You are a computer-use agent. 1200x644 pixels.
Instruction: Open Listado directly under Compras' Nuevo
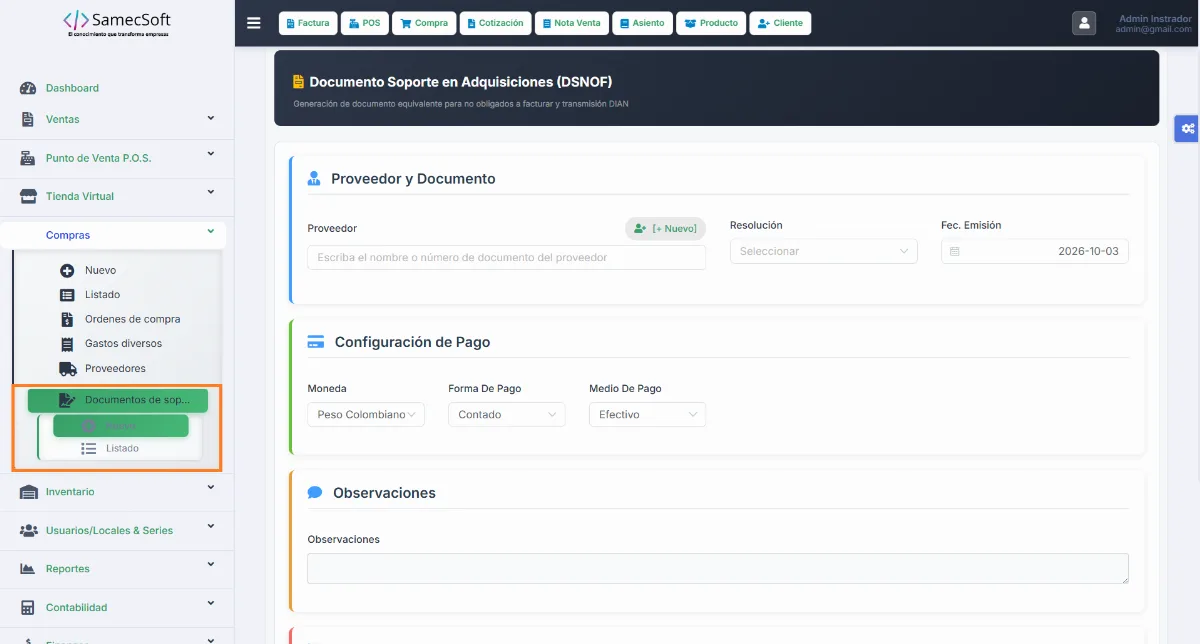pyautogui.click(x=102, y=295)
